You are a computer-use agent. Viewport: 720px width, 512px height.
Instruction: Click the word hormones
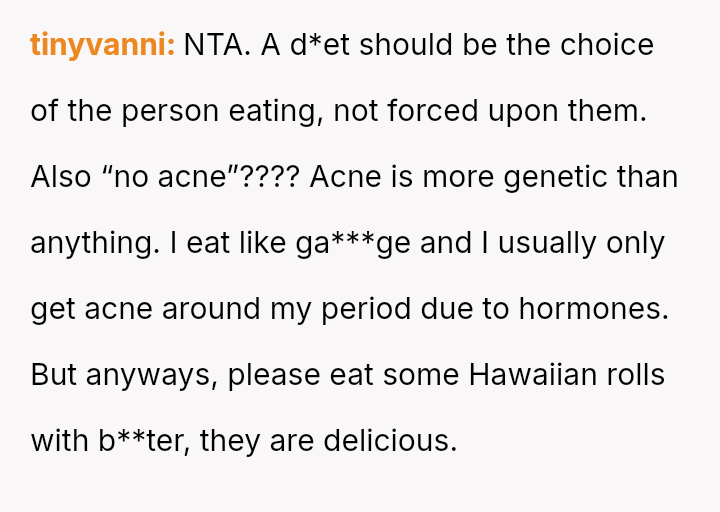point(593,308)
